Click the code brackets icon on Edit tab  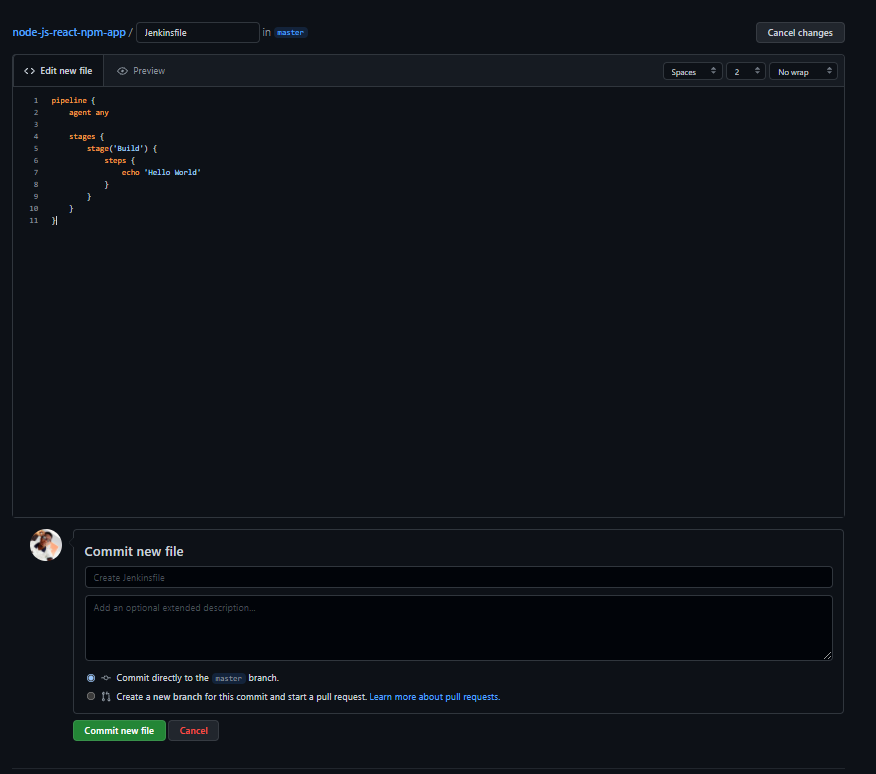pos(29,71)
